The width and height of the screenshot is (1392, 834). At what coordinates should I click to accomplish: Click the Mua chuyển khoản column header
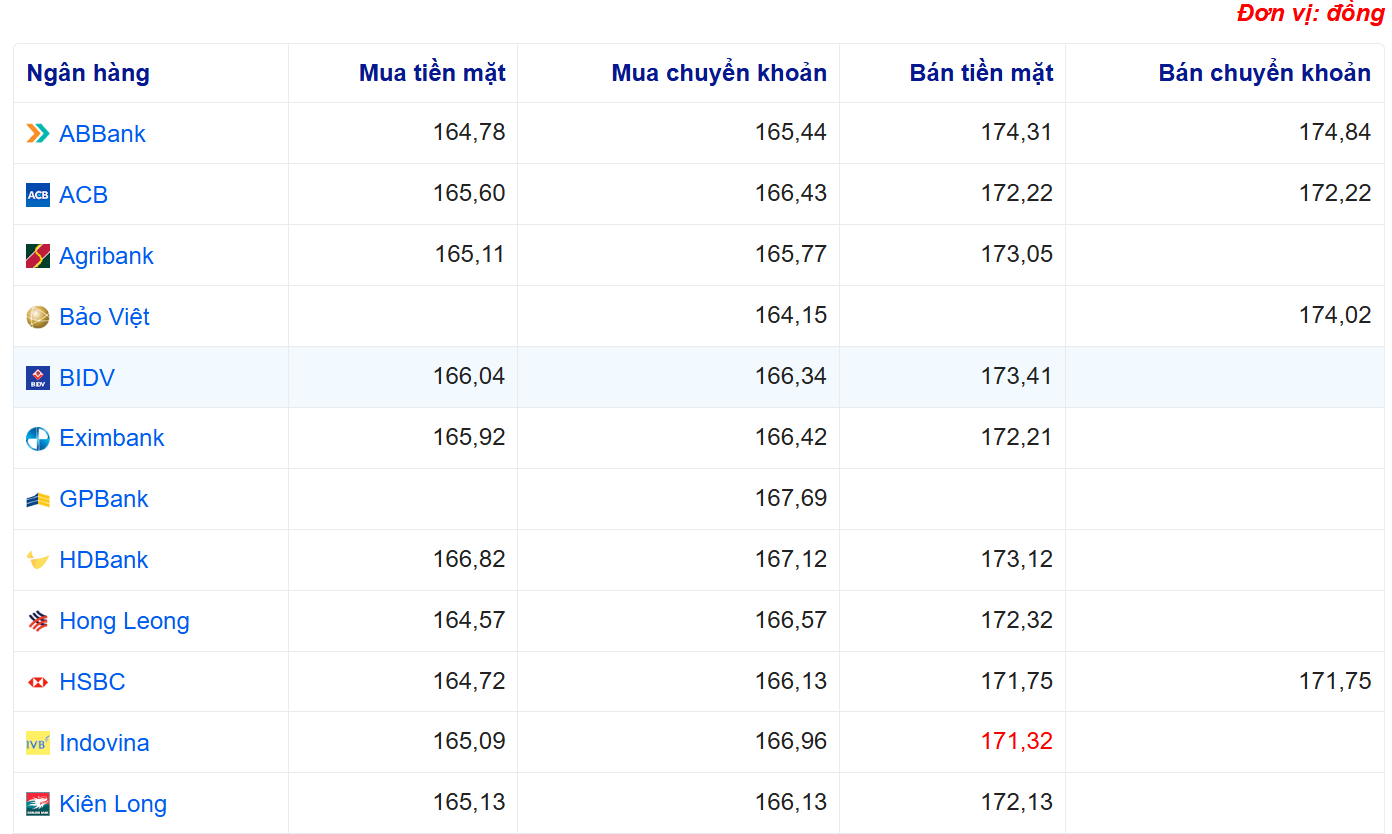tap(719, 73)
